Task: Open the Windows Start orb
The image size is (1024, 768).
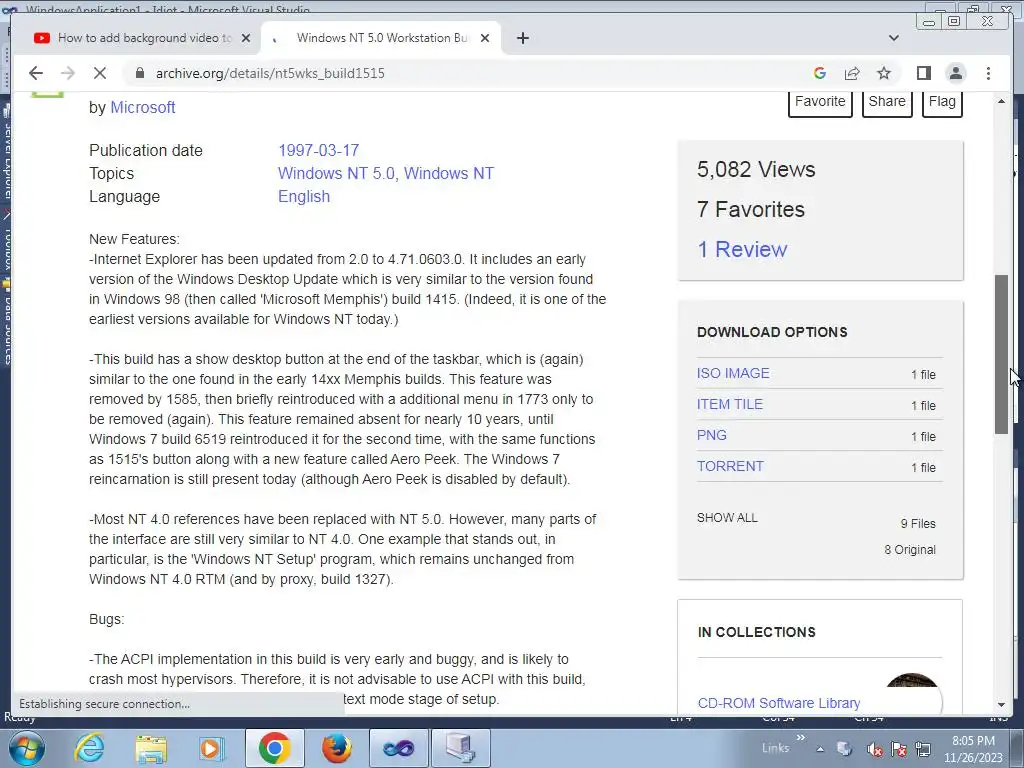Action: [x=27, y=748]
